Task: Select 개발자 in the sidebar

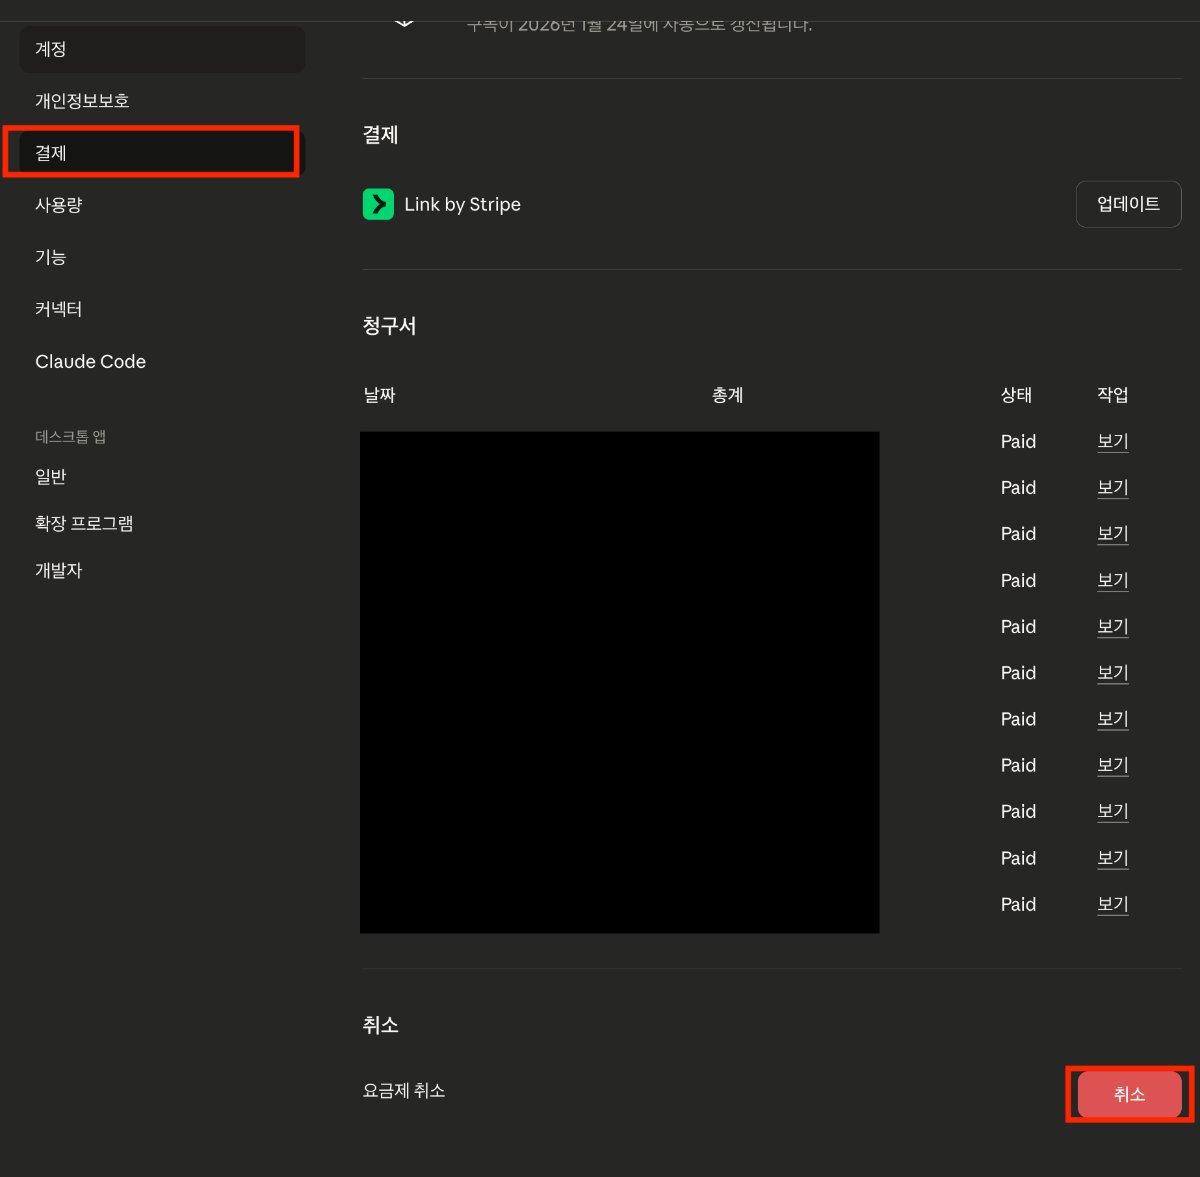Action: (59, 570)
